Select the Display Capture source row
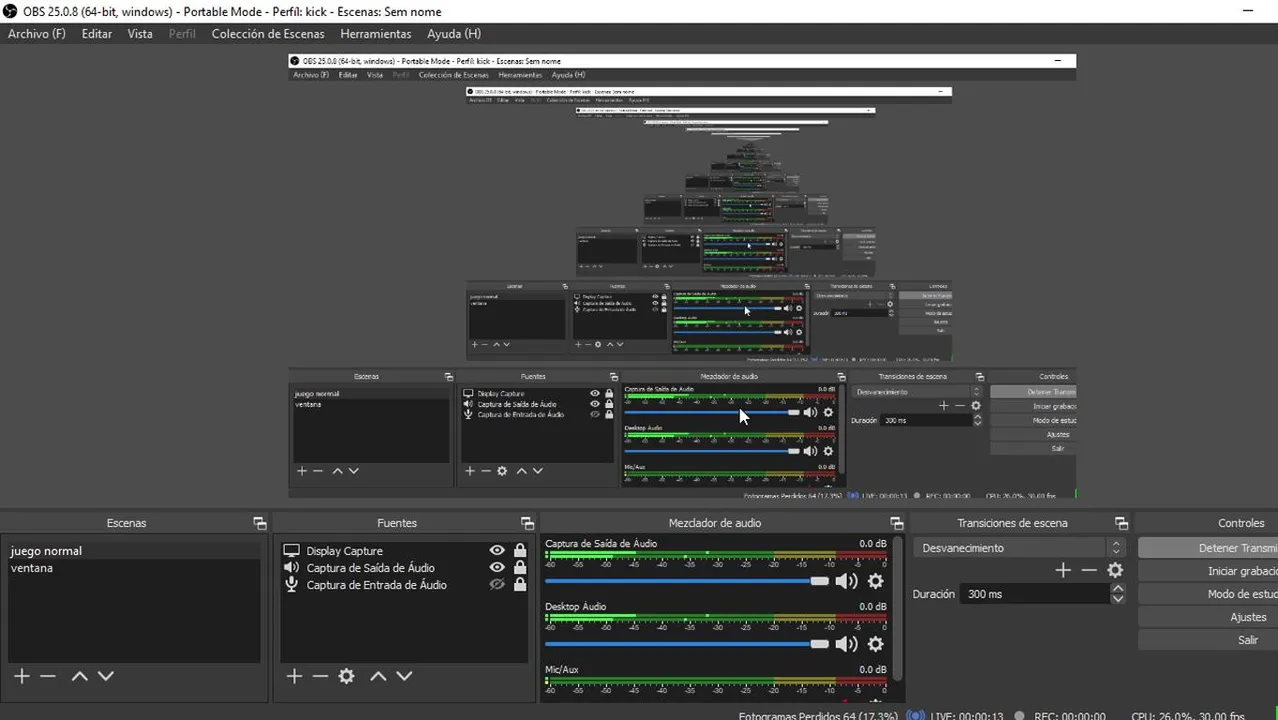The image size is (1278, 720). click(x=404, y=551)
